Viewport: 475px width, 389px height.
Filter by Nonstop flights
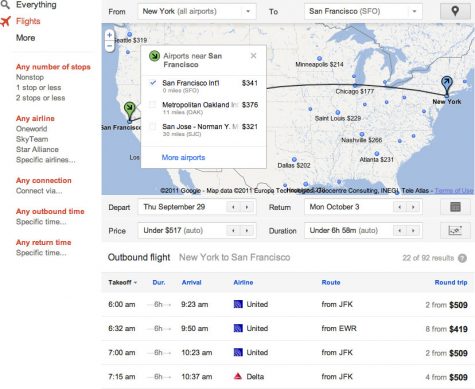pyautogui.click(x=30, y=77)
